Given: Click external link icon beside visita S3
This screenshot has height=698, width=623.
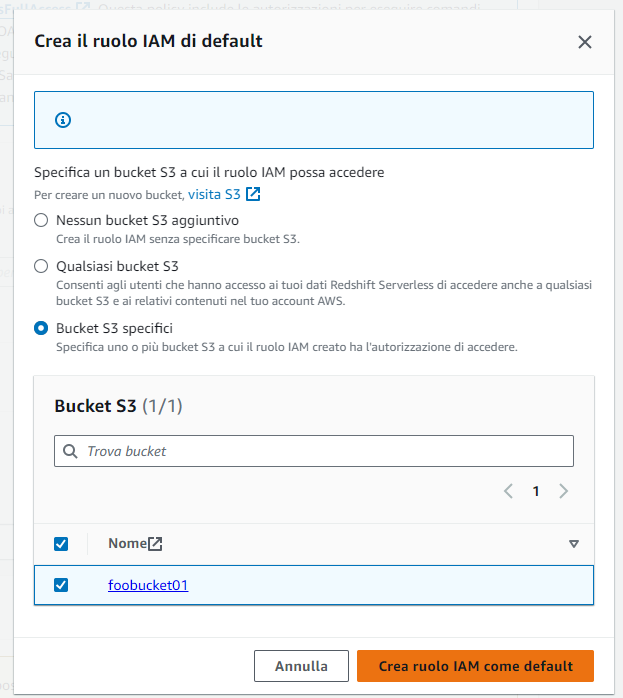Looking at the screenshot, I should (x=253, y=194).
